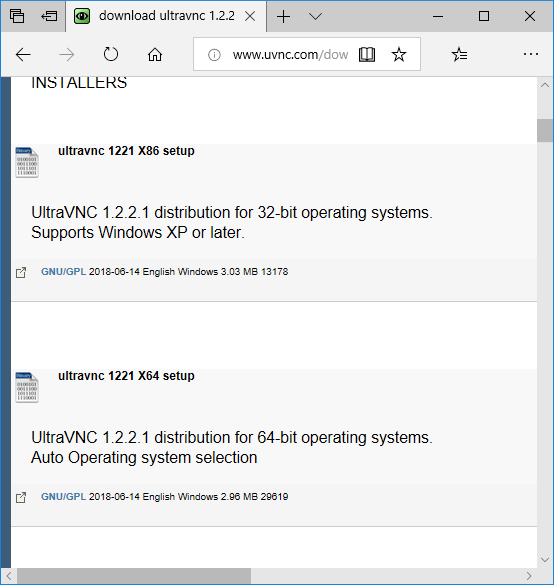Open ultravnc 1221 X86 setup link
Image resolution: width=554 pixels, height=585 pixels.
[126, 151]
